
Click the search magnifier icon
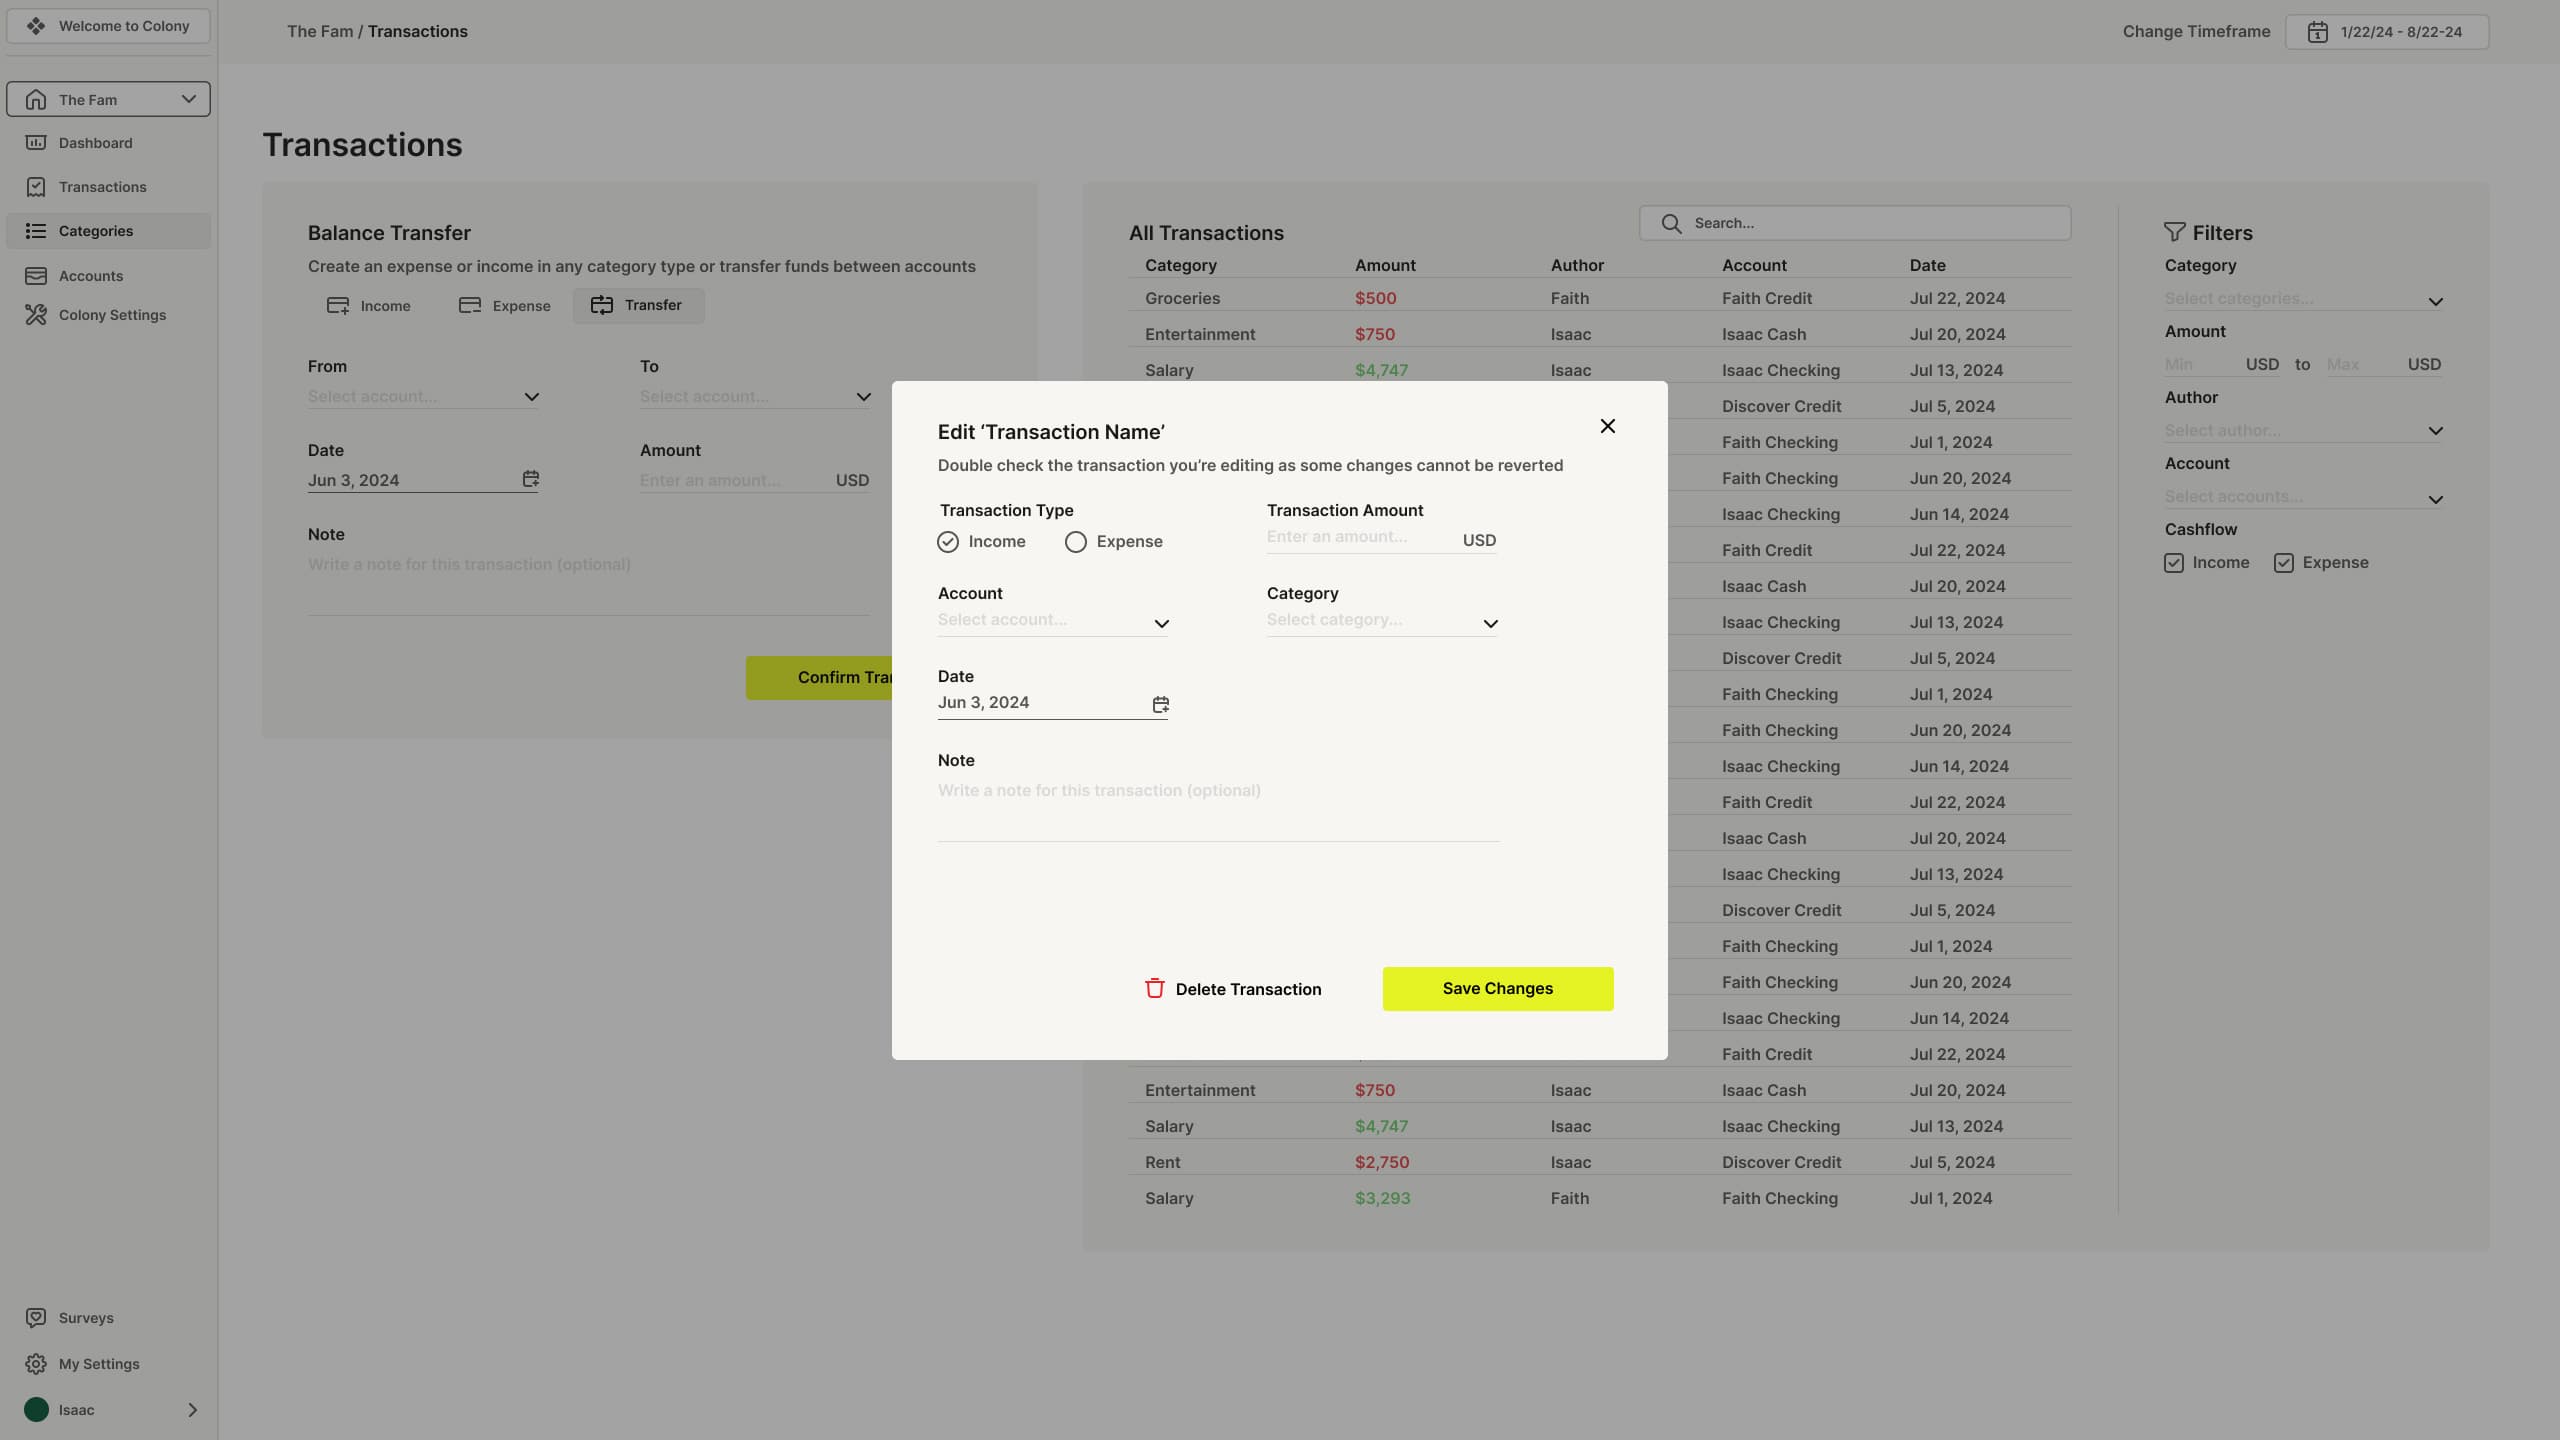[x=1671, y=223]
